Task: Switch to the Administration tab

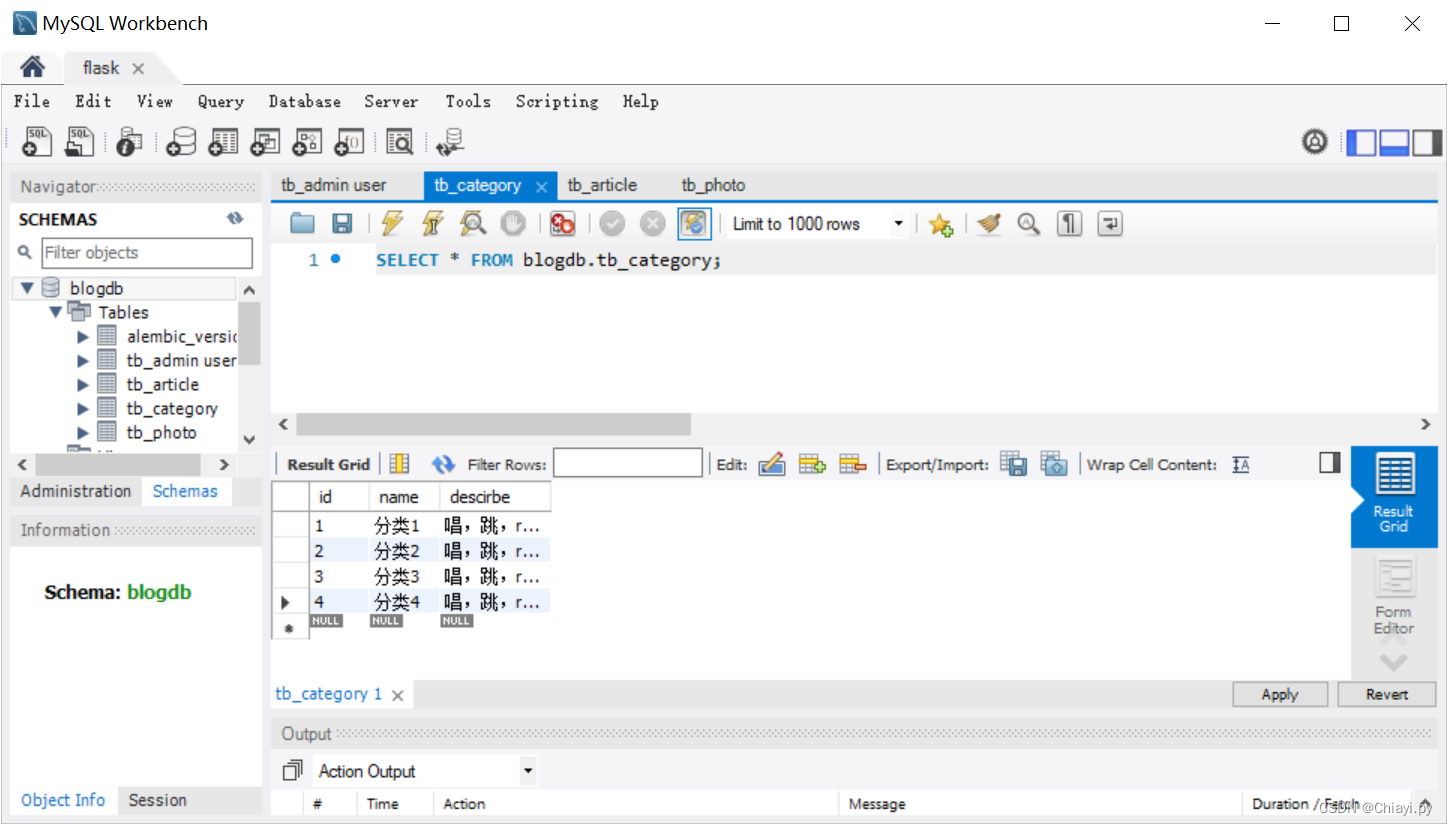Action: 76,491
